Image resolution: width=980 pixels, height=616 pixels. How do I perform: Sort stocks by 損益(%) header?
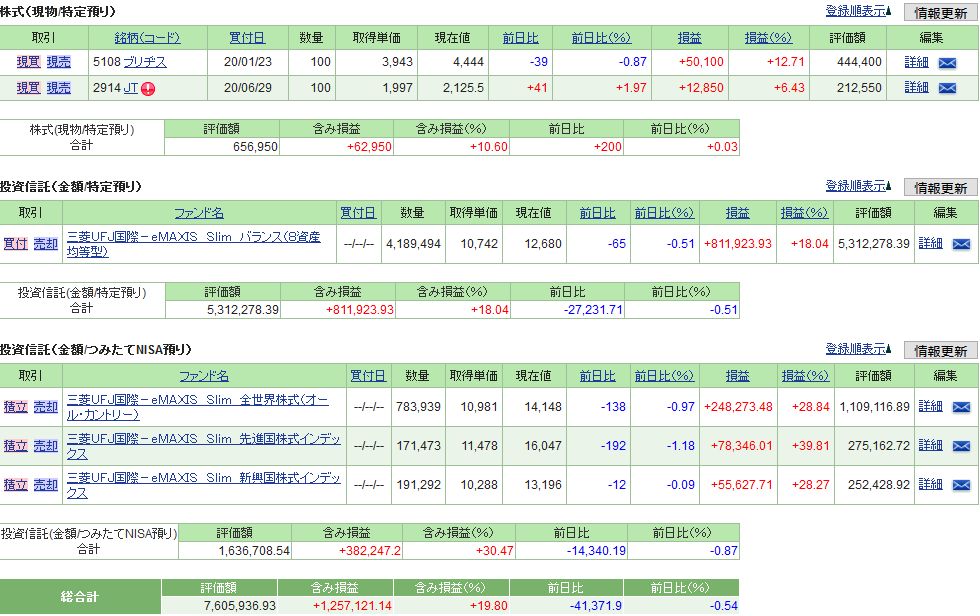point(768,38)
